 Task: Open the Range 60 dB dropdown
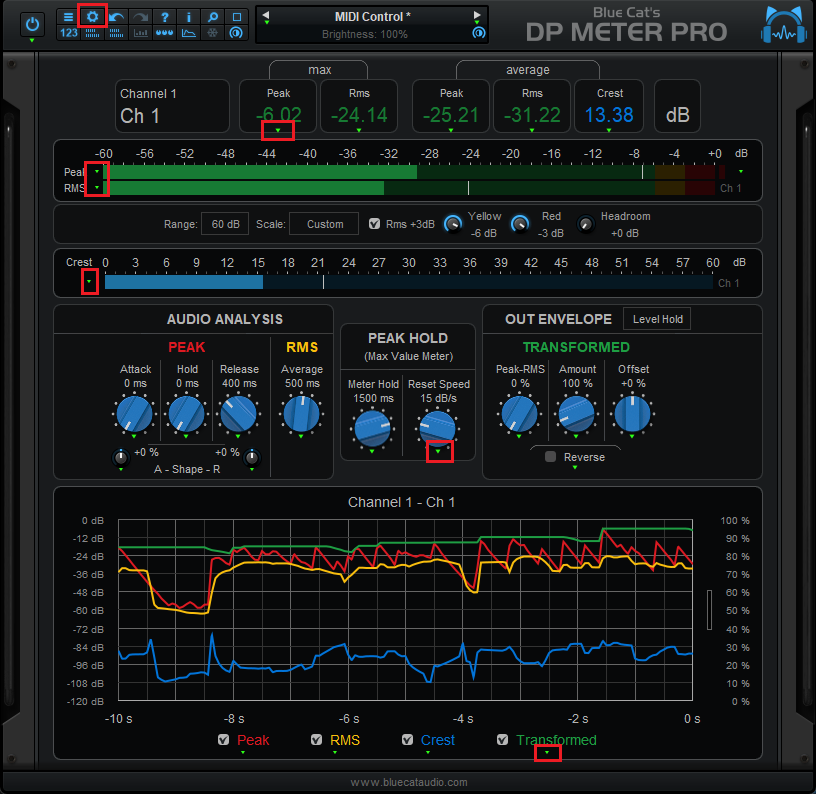click(225, 224)
